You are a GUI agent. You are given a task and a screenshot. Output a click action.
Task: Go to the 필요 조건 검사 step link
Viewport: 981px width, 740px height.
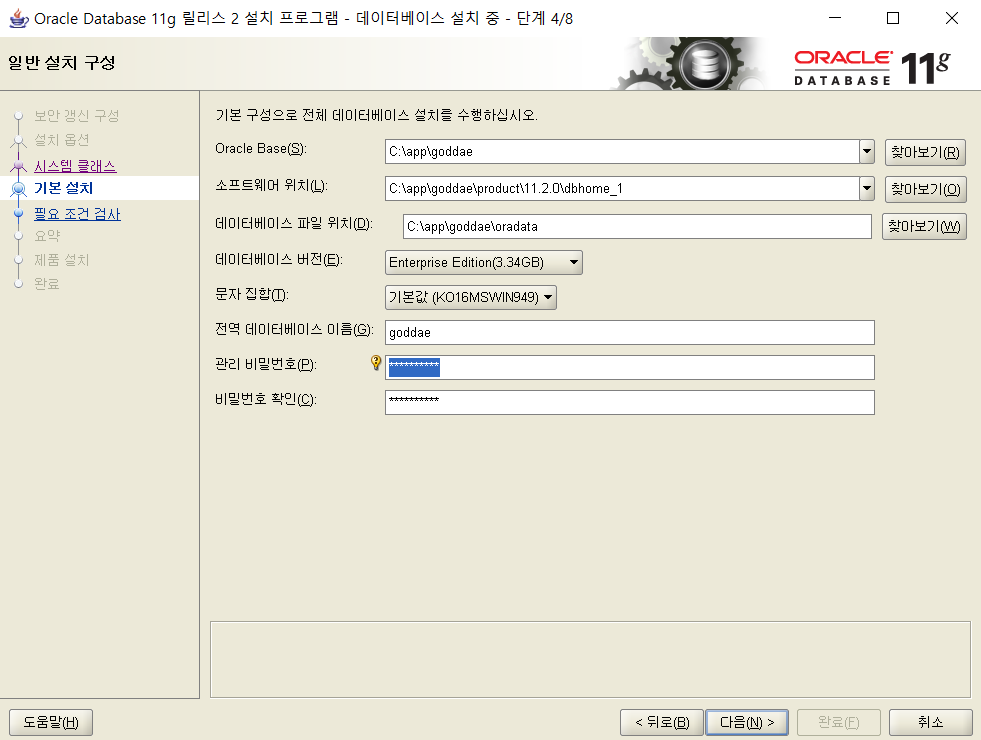77,214
